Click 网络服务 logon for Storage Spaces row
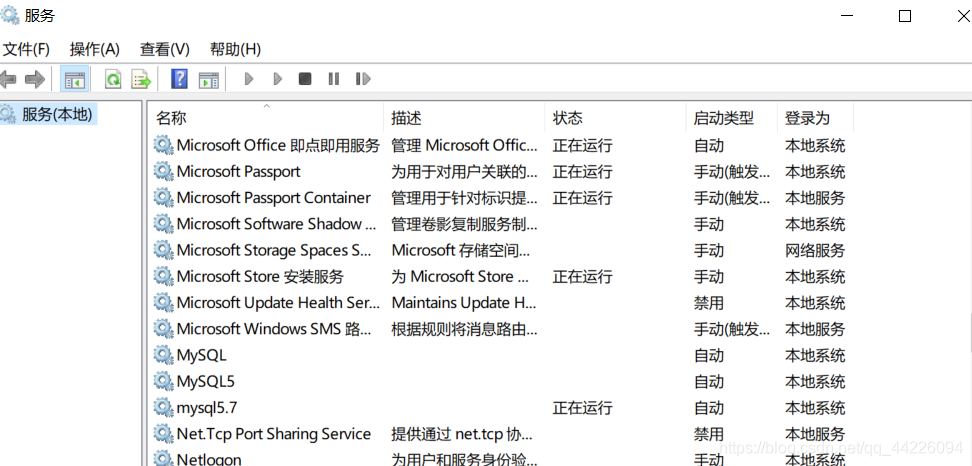 pos(815,250)
